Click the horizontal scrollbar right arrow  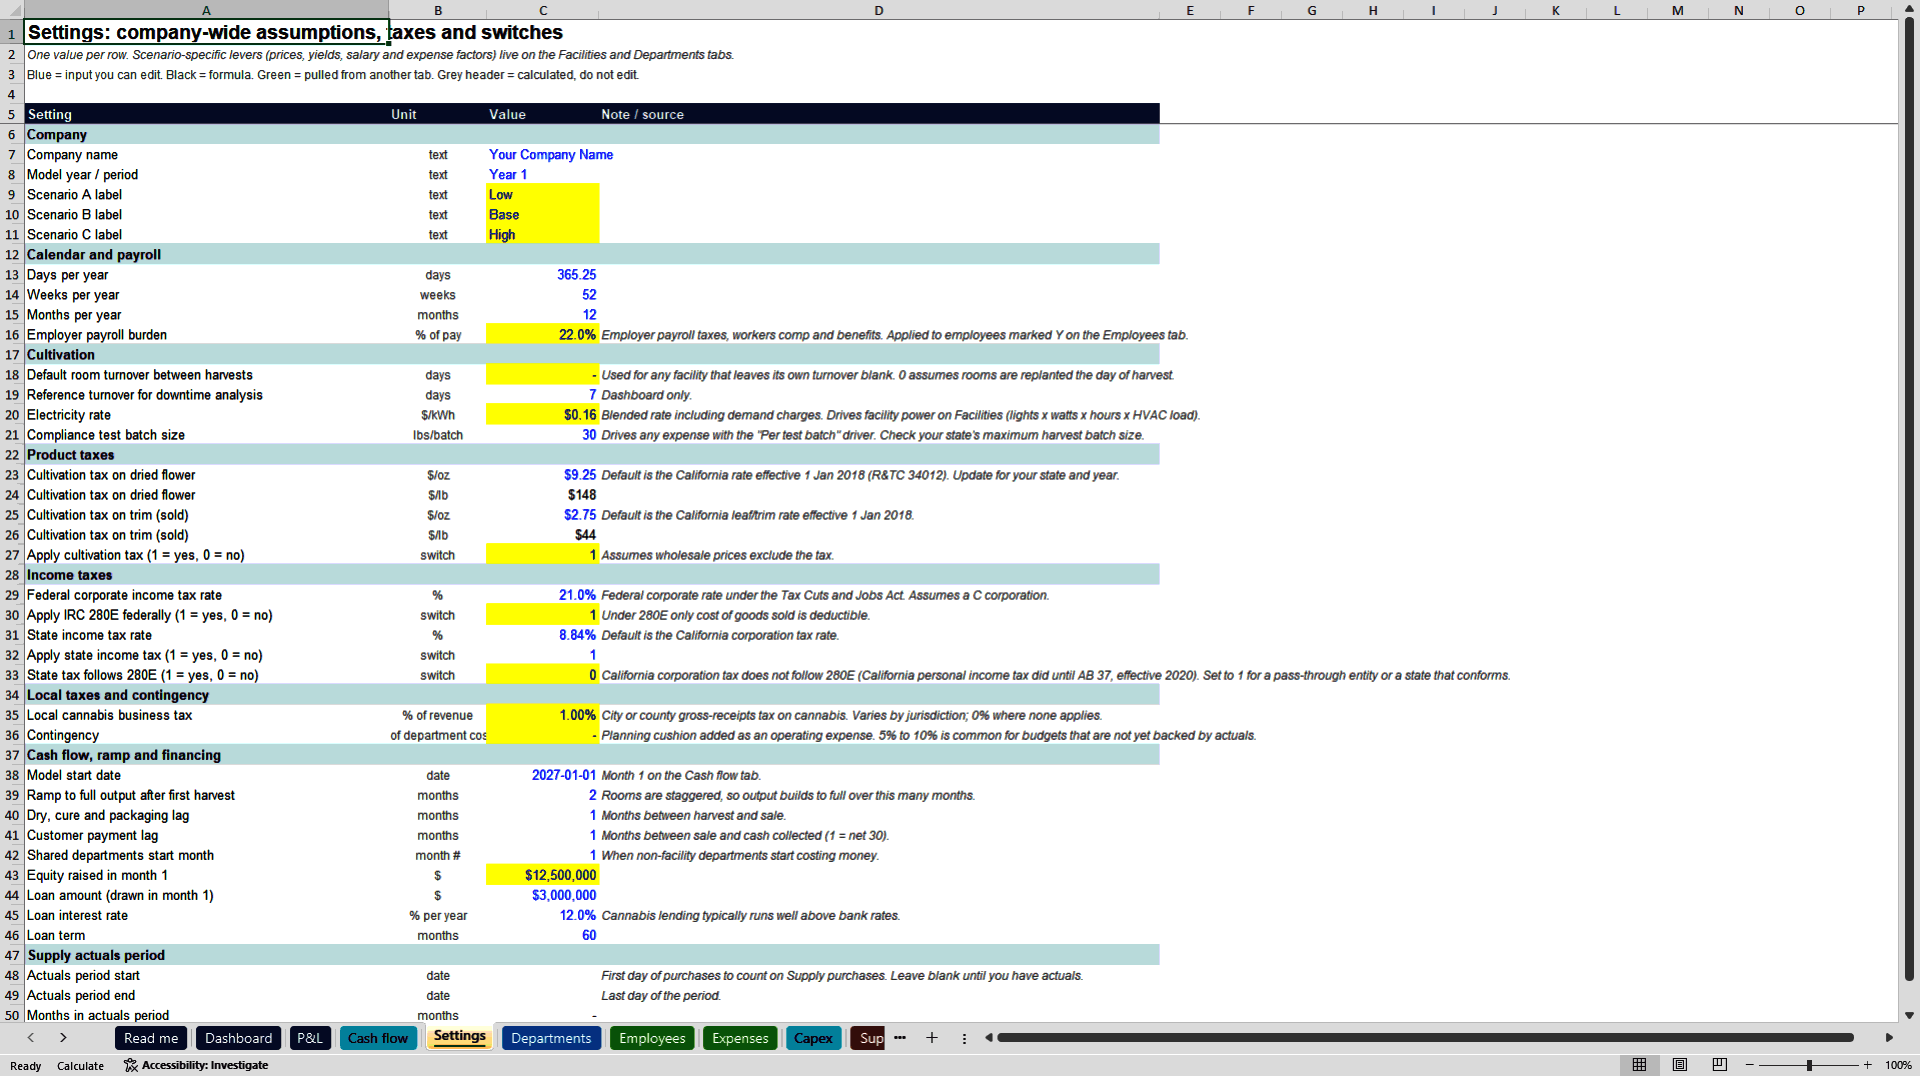pyautogui.click(x=1889, y=1038)
